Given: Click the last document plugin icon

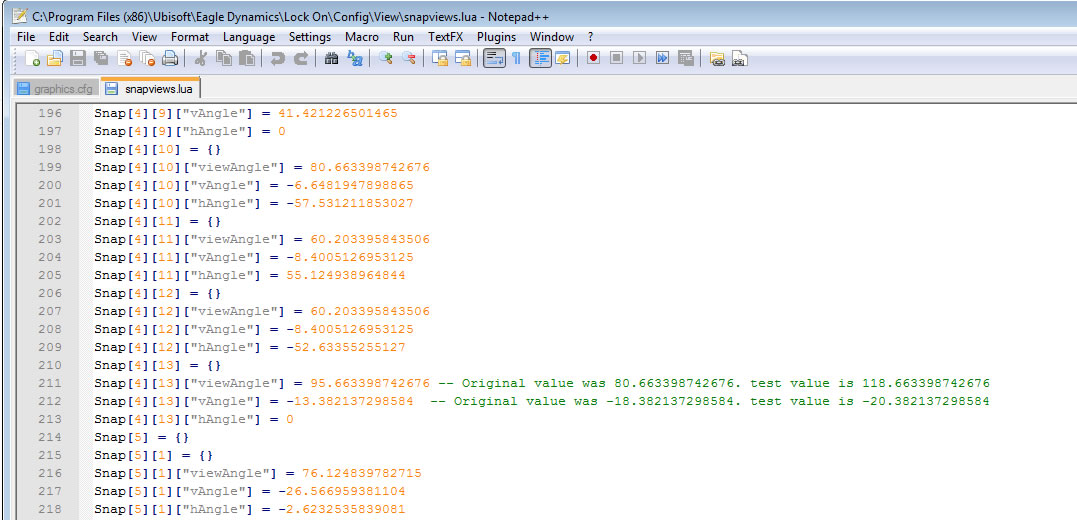Looking at the screenshot, I should click(x=739, y=58).
